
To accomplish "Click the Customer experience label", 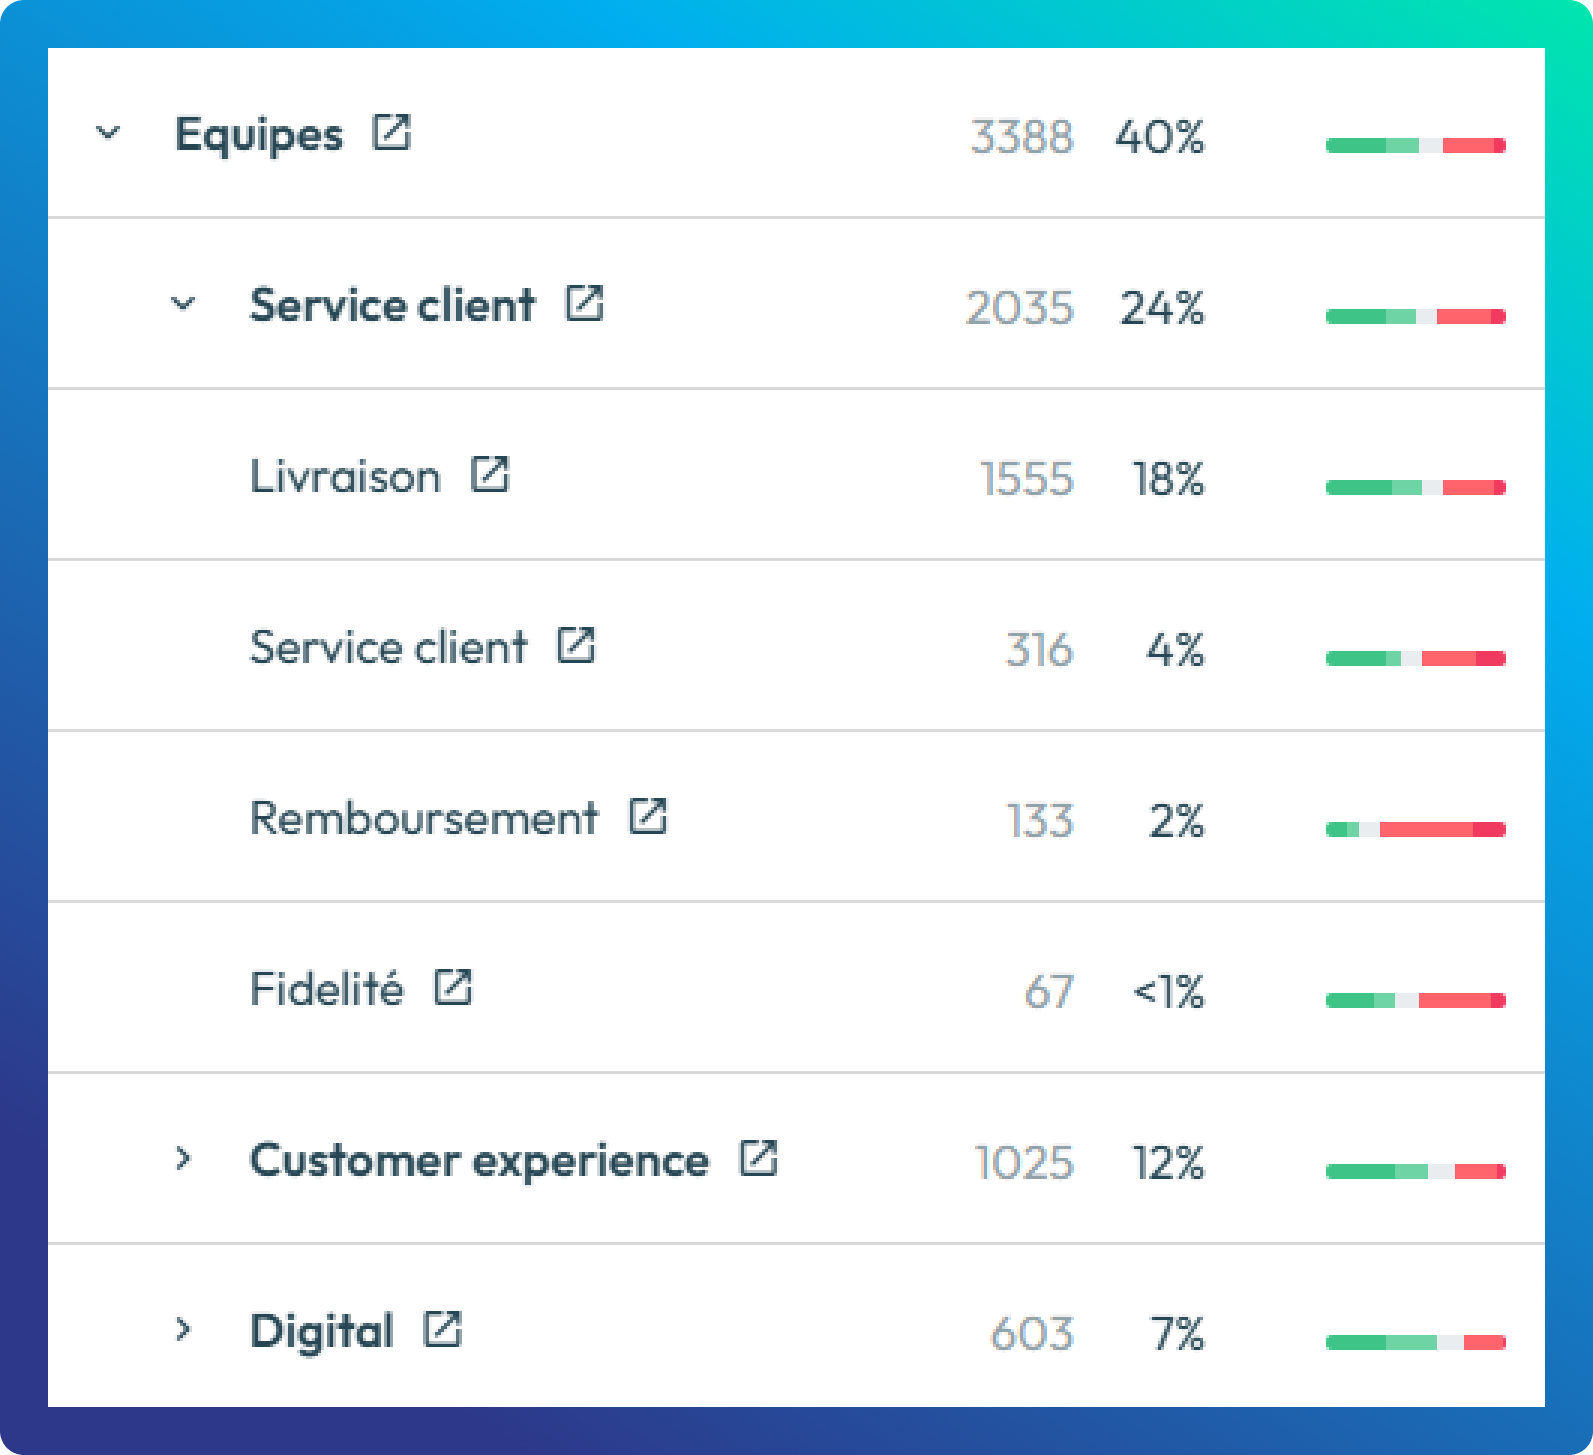I will pos(479,1161).
